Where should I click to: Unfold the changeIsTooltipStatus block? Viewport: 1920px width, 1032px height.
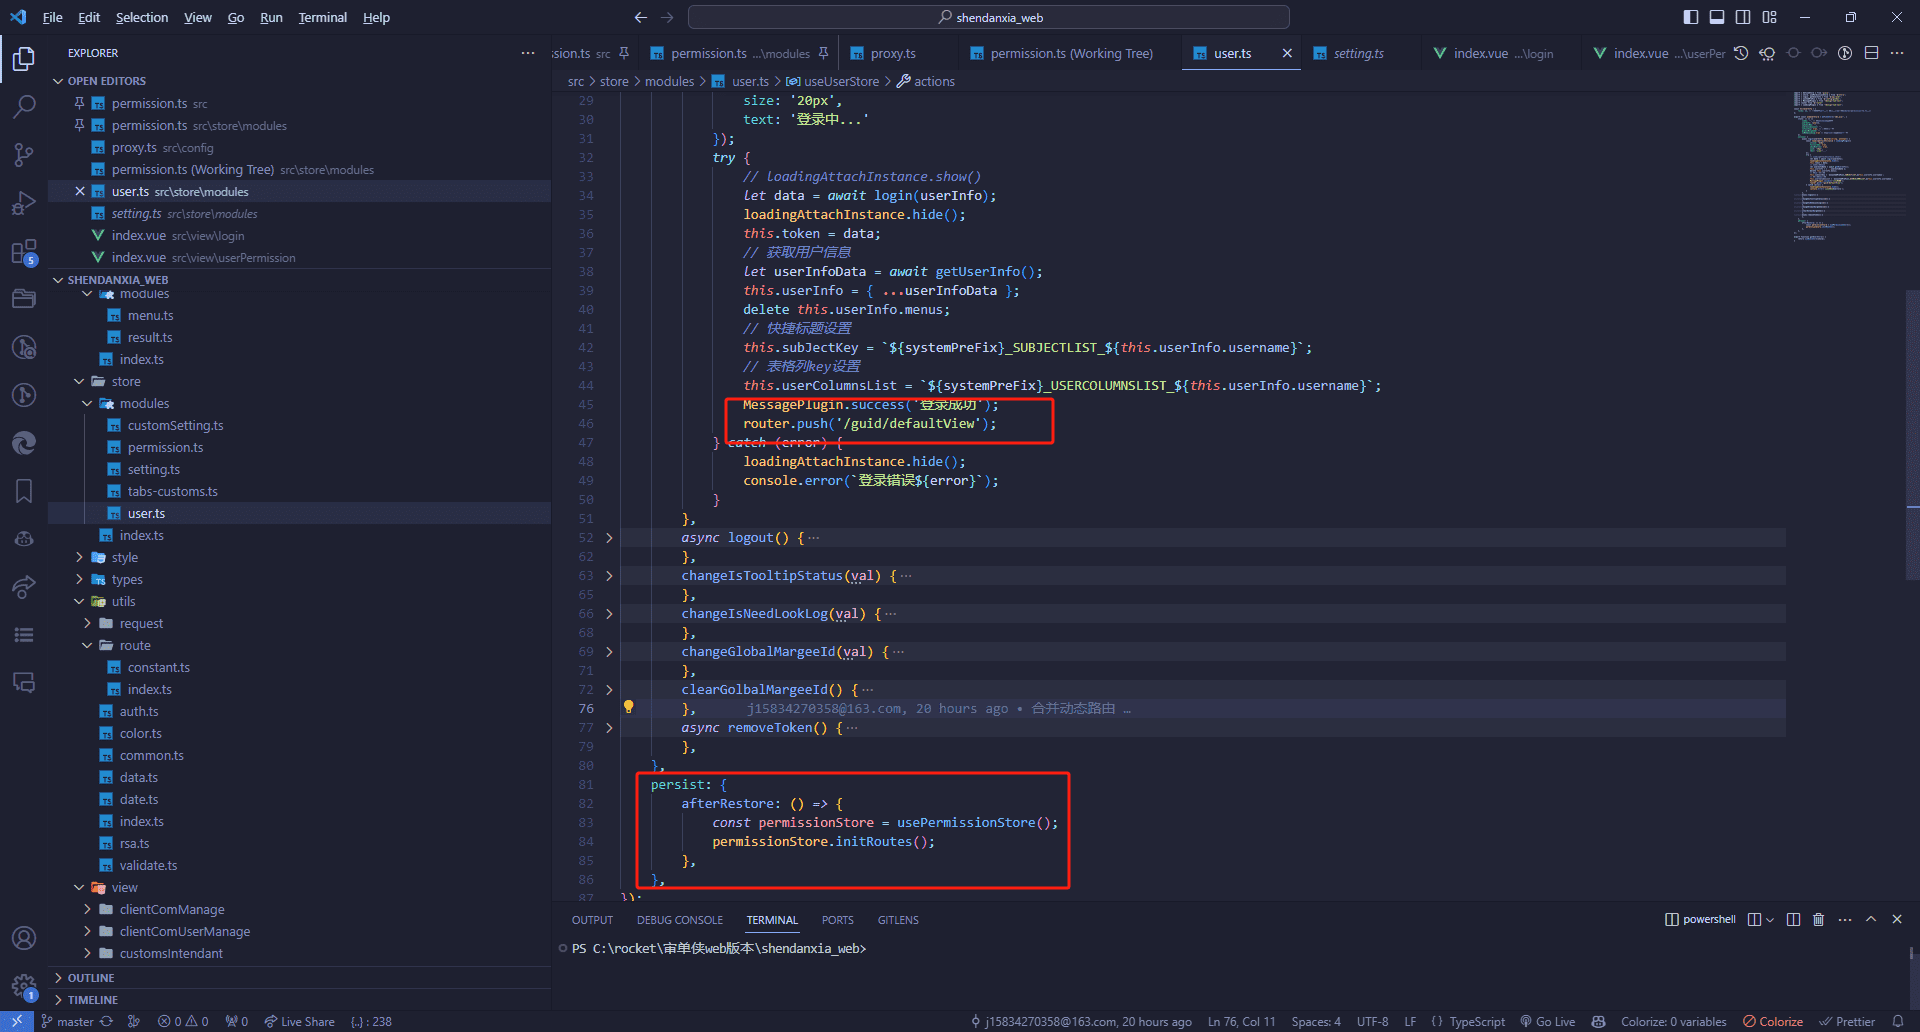[x=609, y=576]
